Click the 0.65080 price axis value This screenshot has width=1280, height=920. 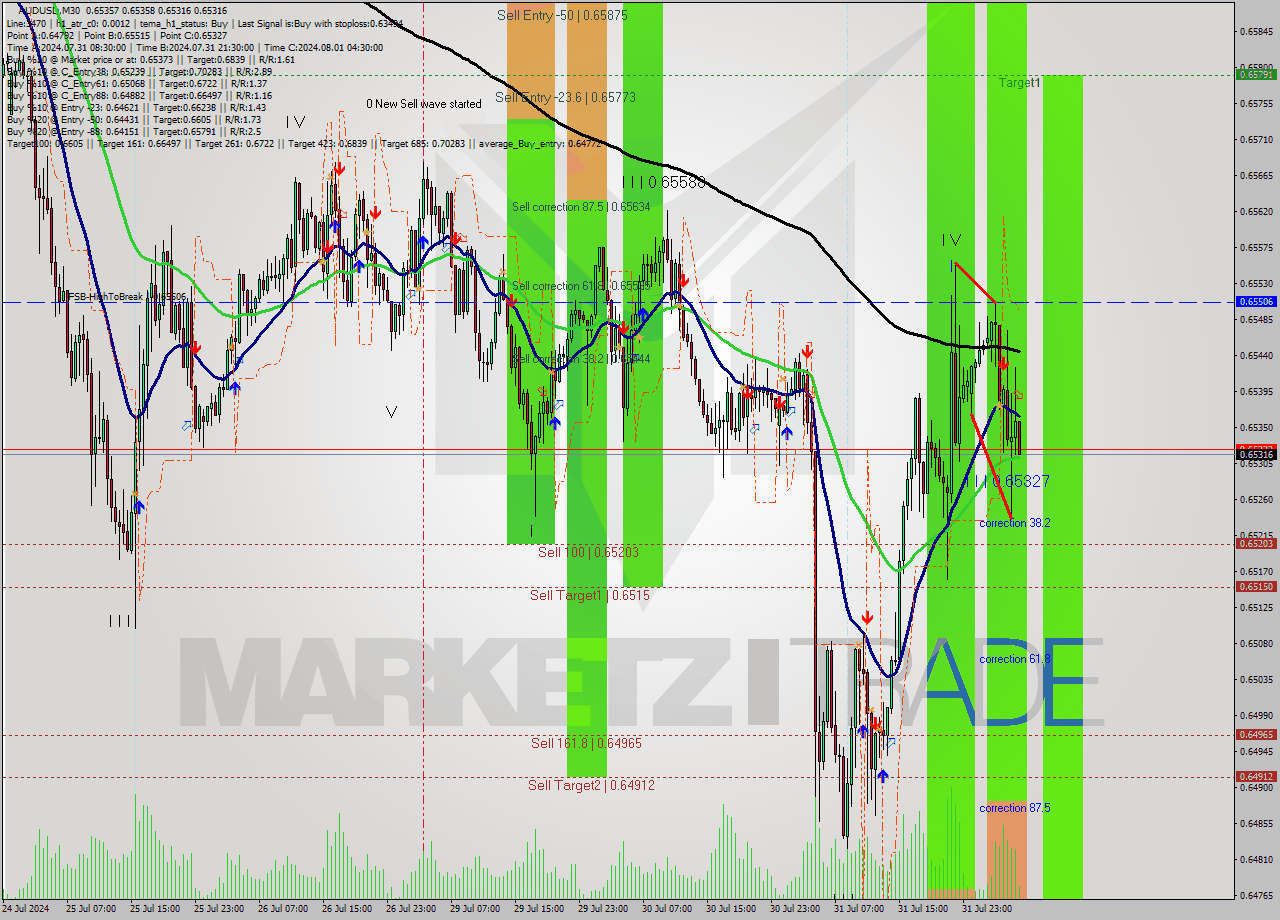[1256, 643]
